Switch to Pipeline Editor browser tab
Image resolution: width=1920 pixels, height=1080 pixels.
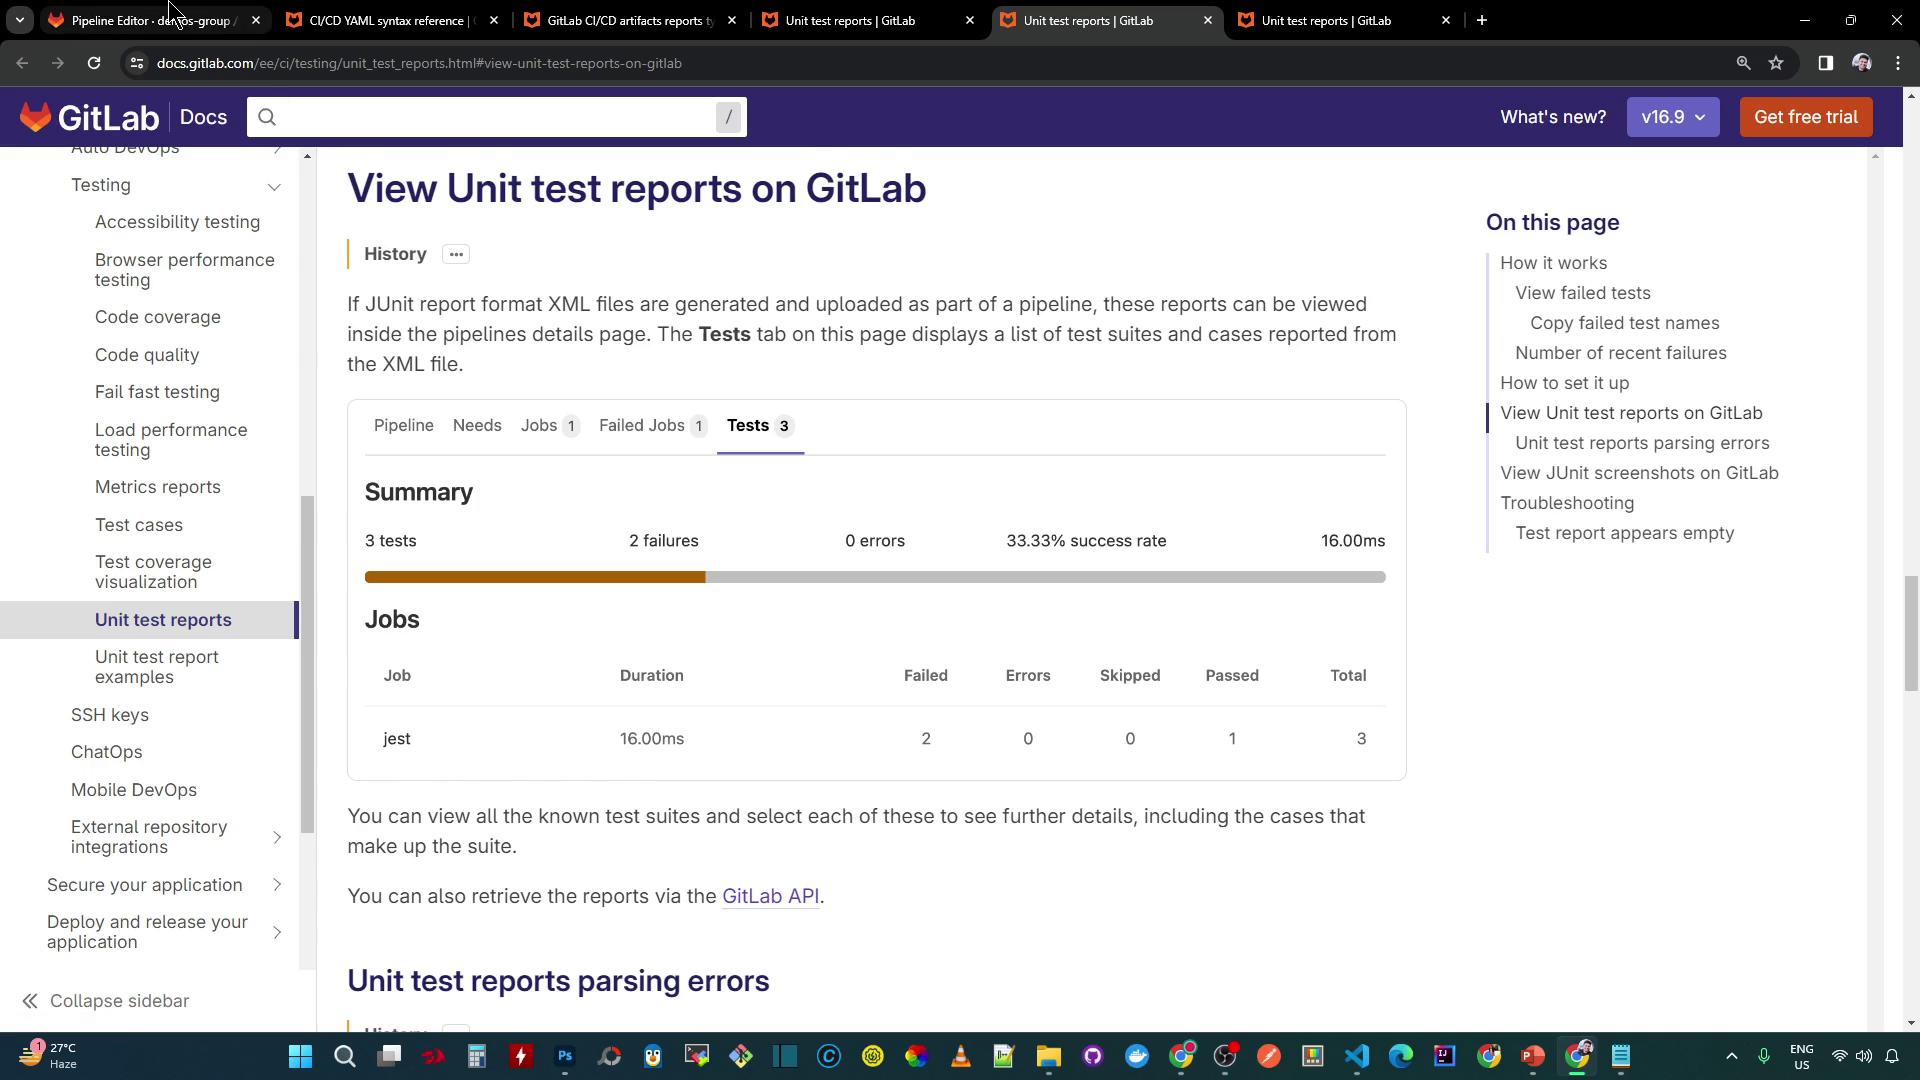150,20
